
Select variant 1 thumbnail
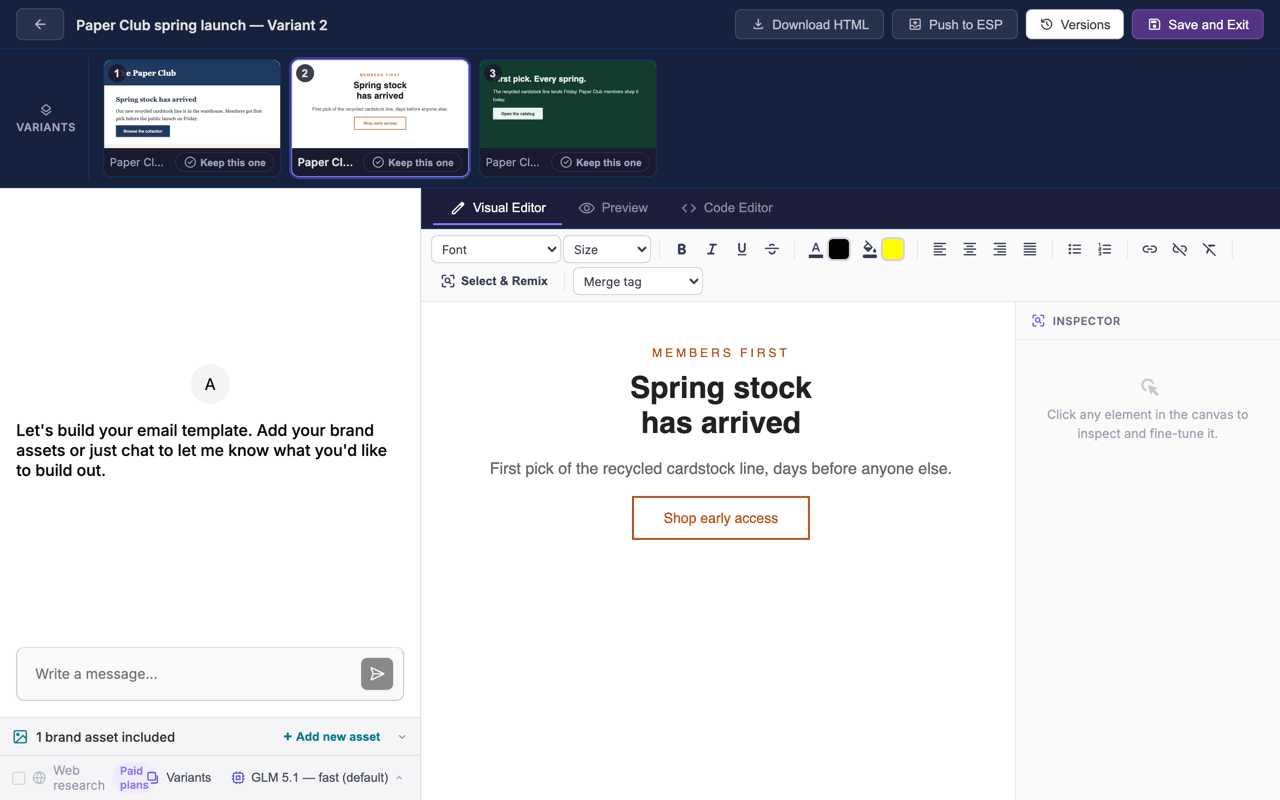click(x=192, y=104)
